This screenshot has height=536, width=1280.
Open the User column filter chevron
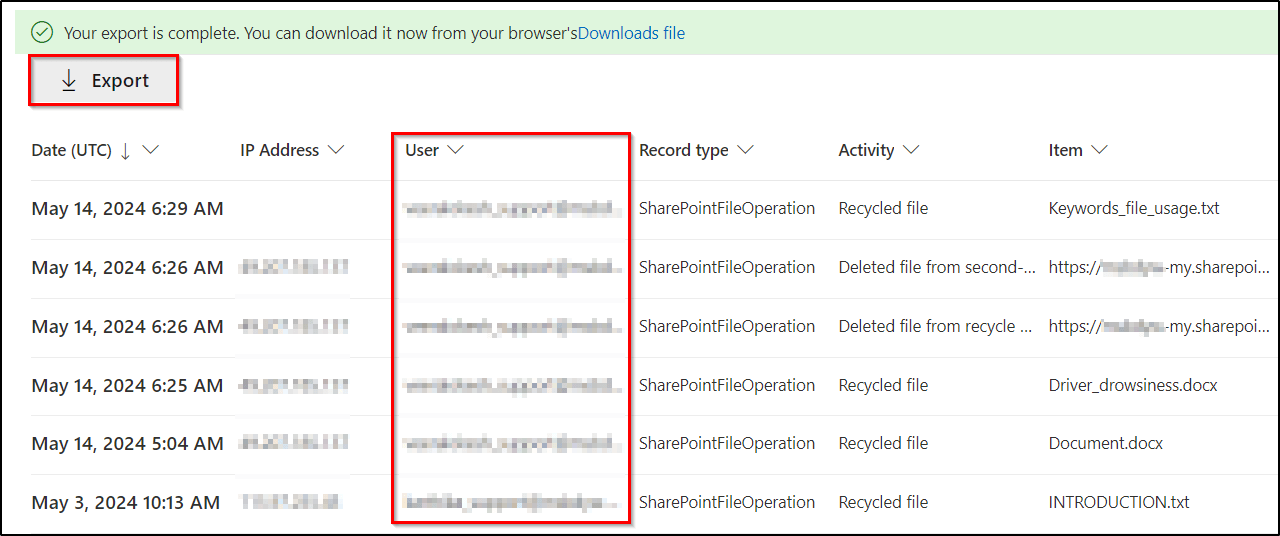(x=456, y=150)
